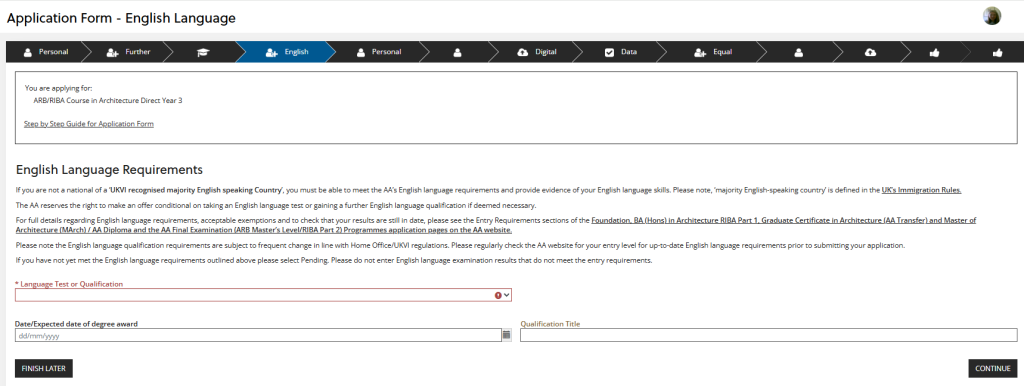Click the 'Application Form - English Language' title
1024x386 pixels.
(121, 18)
